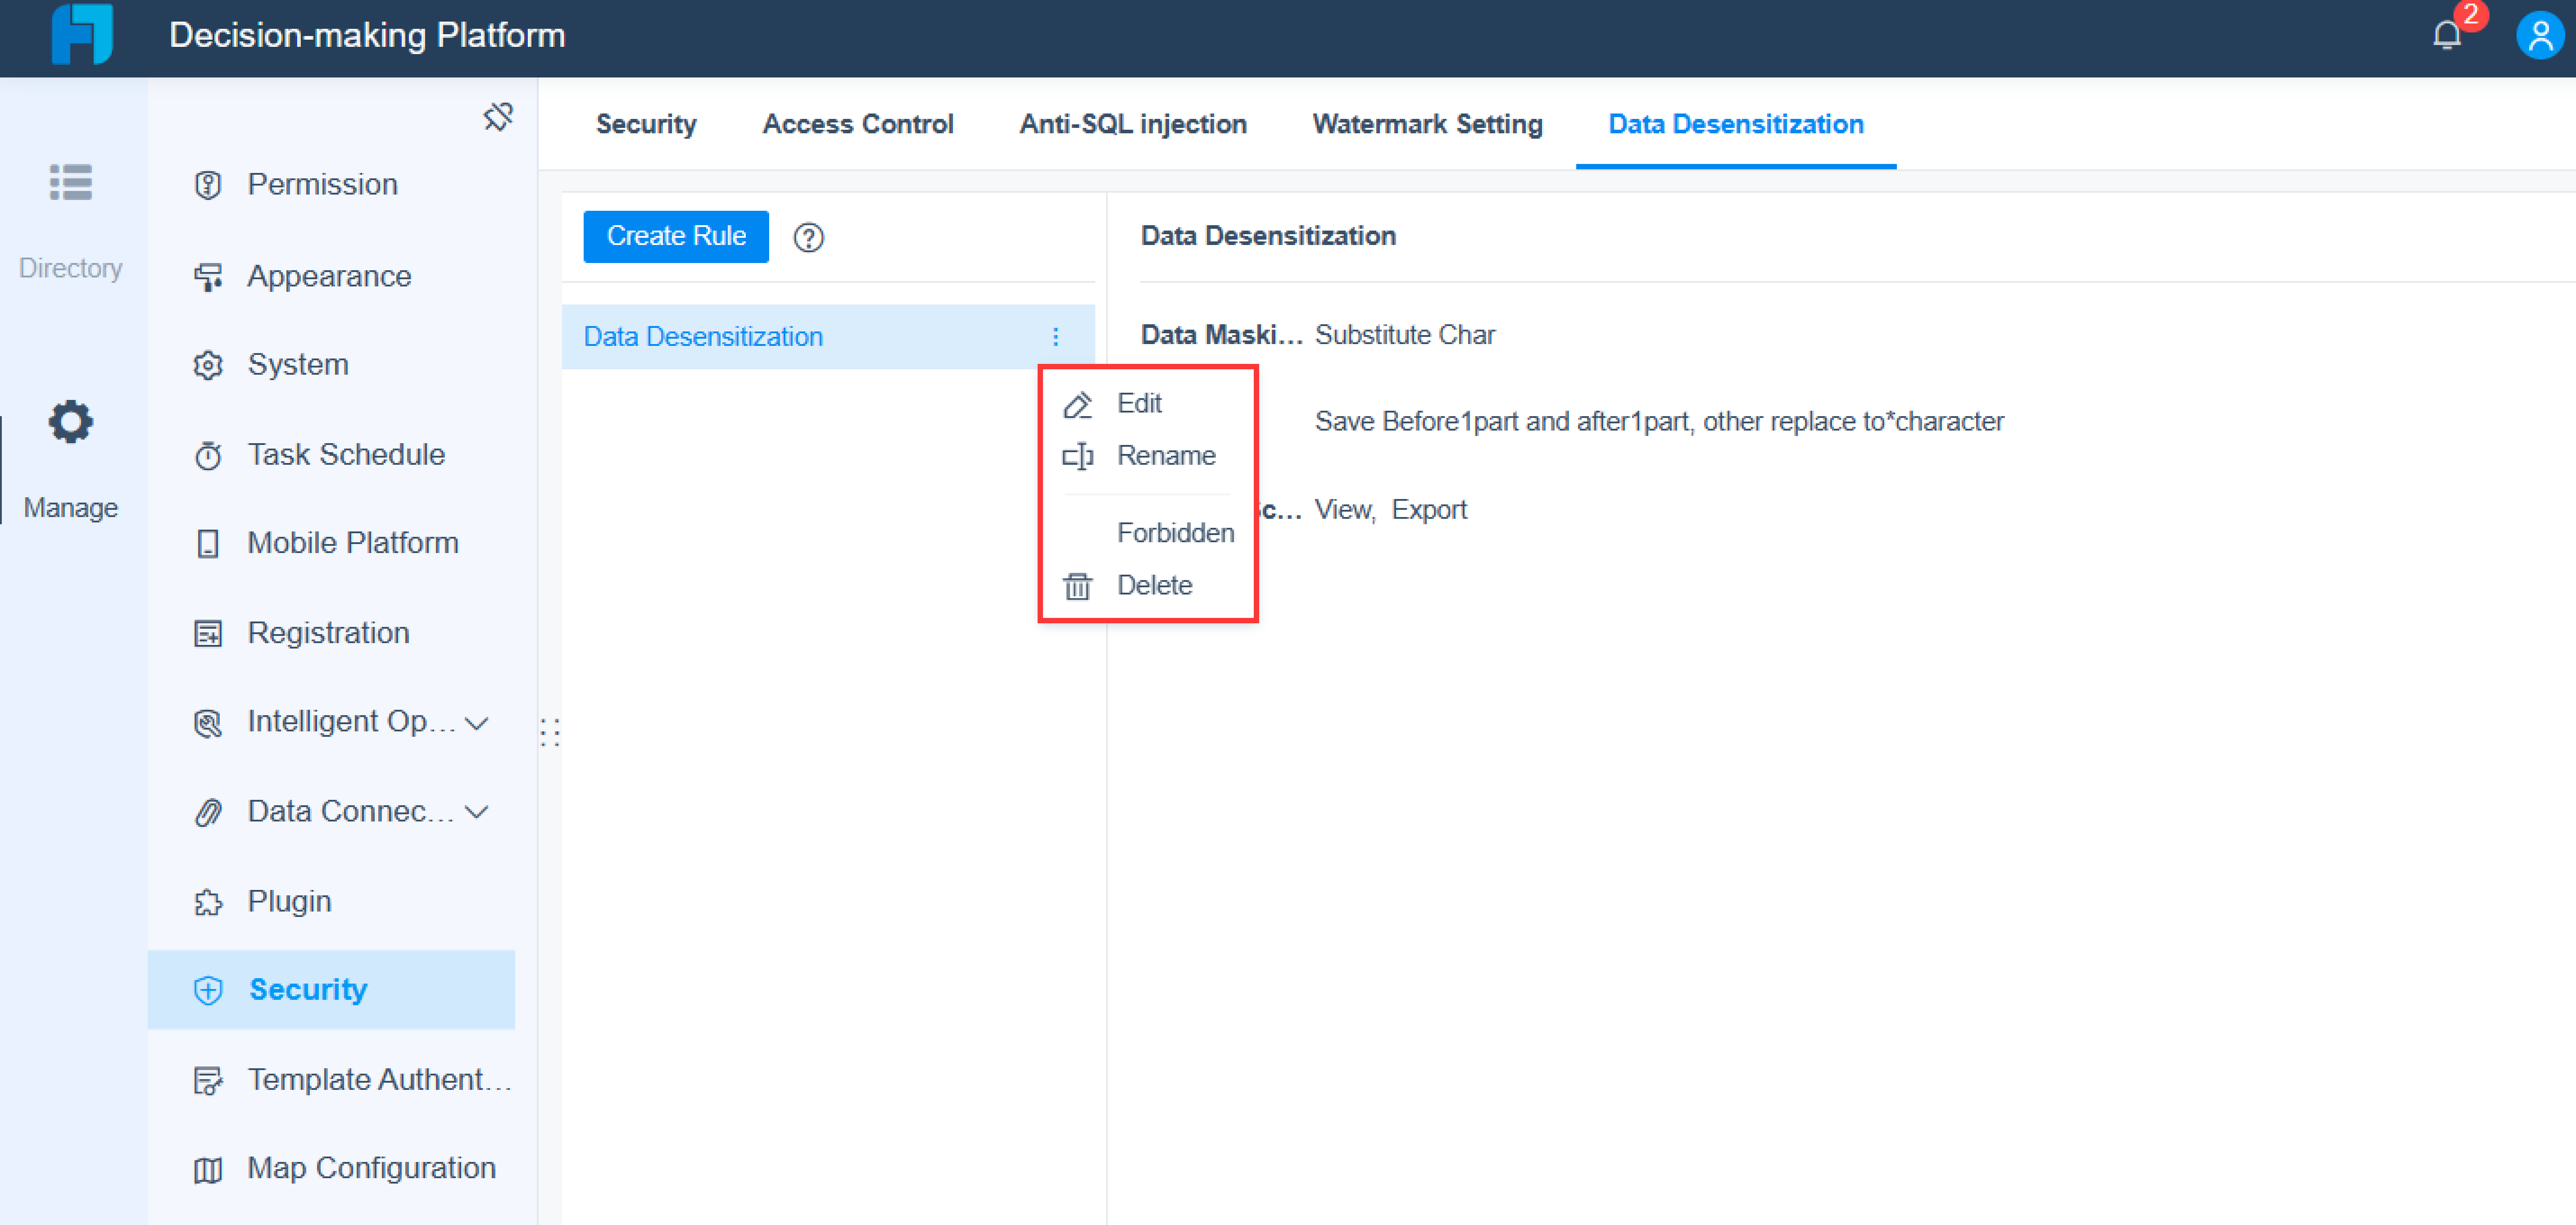Viewport: 2576px width, 1225px height.
Task: Click the help question mark icon
Action: pos(808,237)
